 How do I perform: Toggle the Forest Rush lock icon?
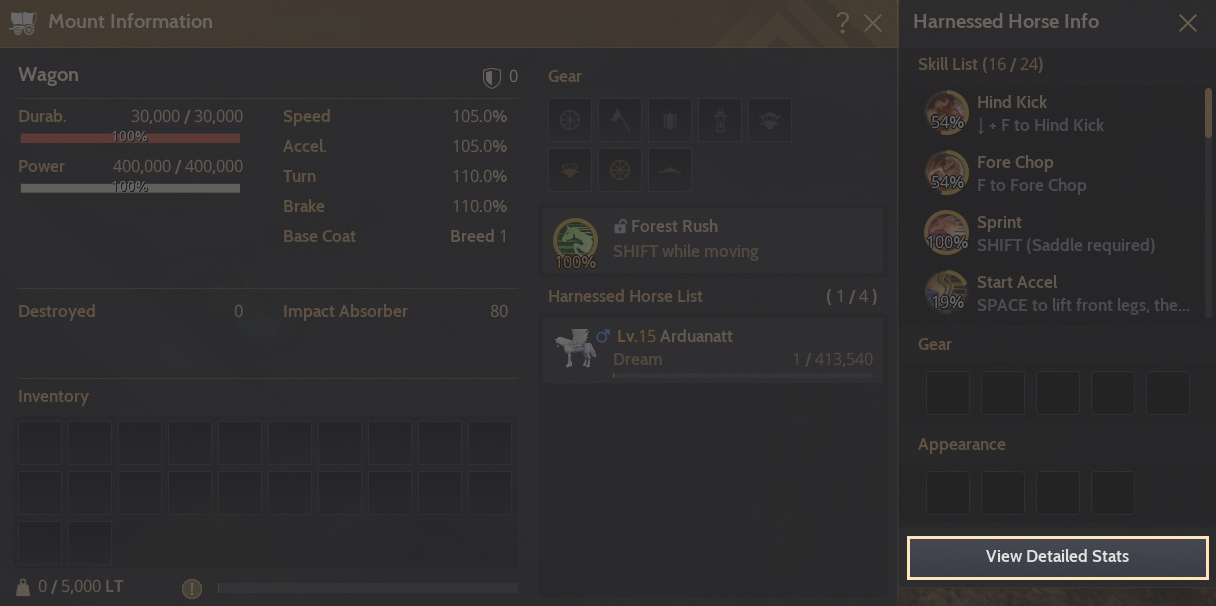pos(620,227)
